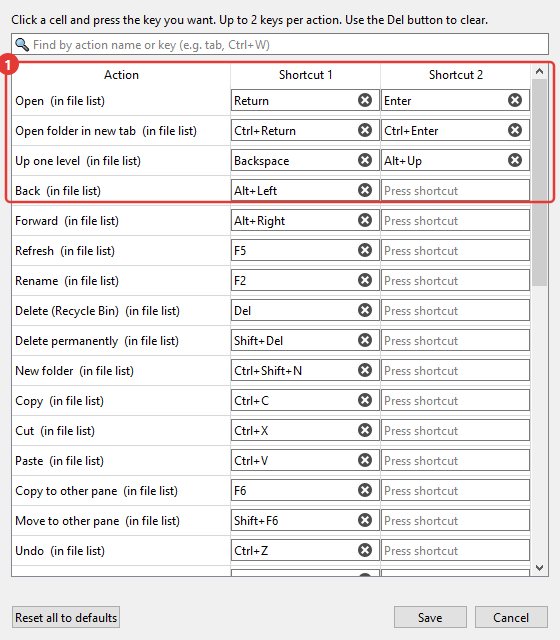Clear the Alt+Left shortcut for Back

(365, 190)
